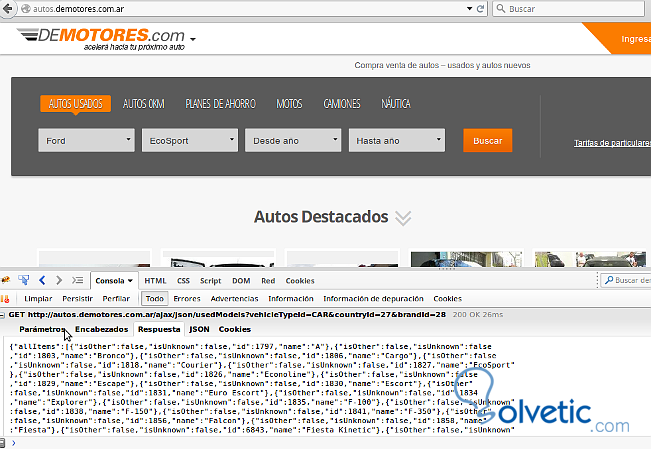Switch to the DOM panel
651x449 pixels.
[241, 281]
